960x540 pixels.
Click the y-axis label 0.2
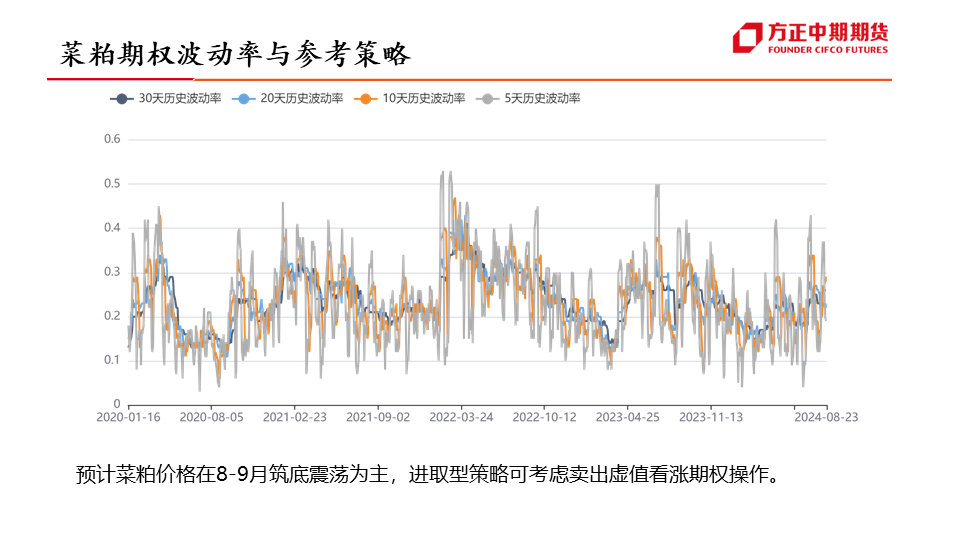[x=112, y=316]
